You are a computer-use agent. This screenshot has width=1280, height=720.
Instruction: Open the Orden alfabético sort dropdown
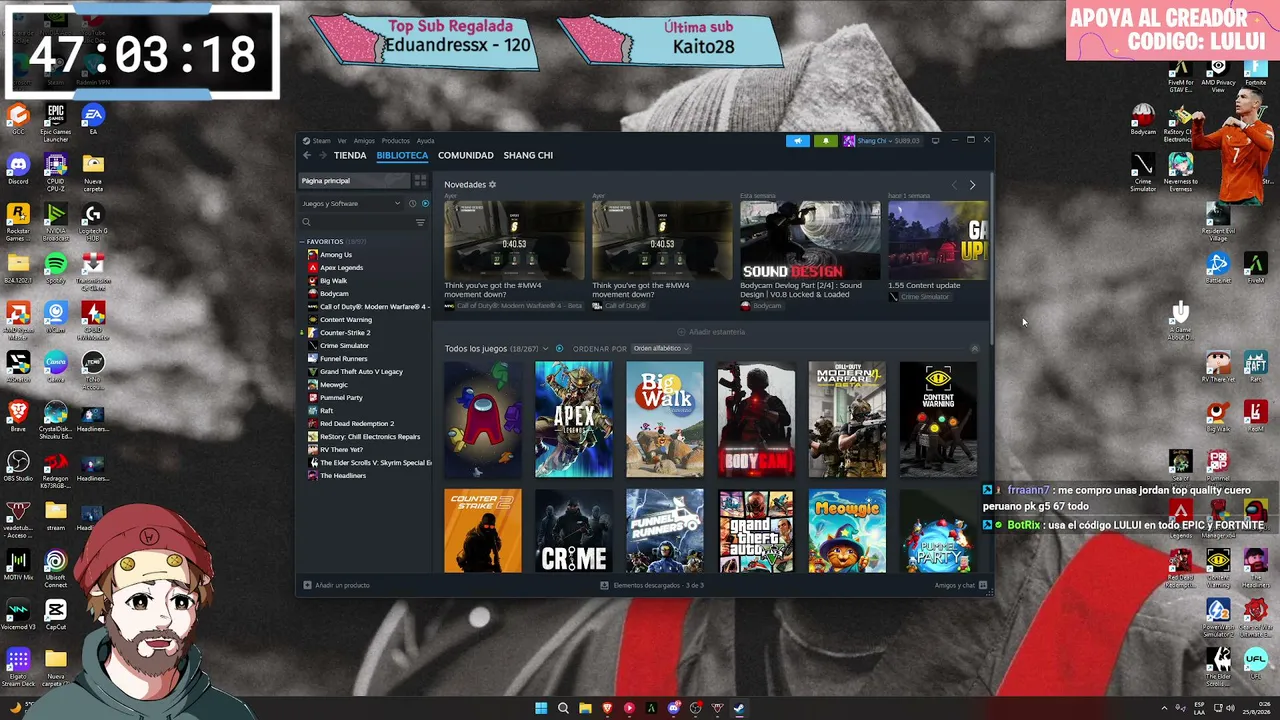(x=661, y=348)
